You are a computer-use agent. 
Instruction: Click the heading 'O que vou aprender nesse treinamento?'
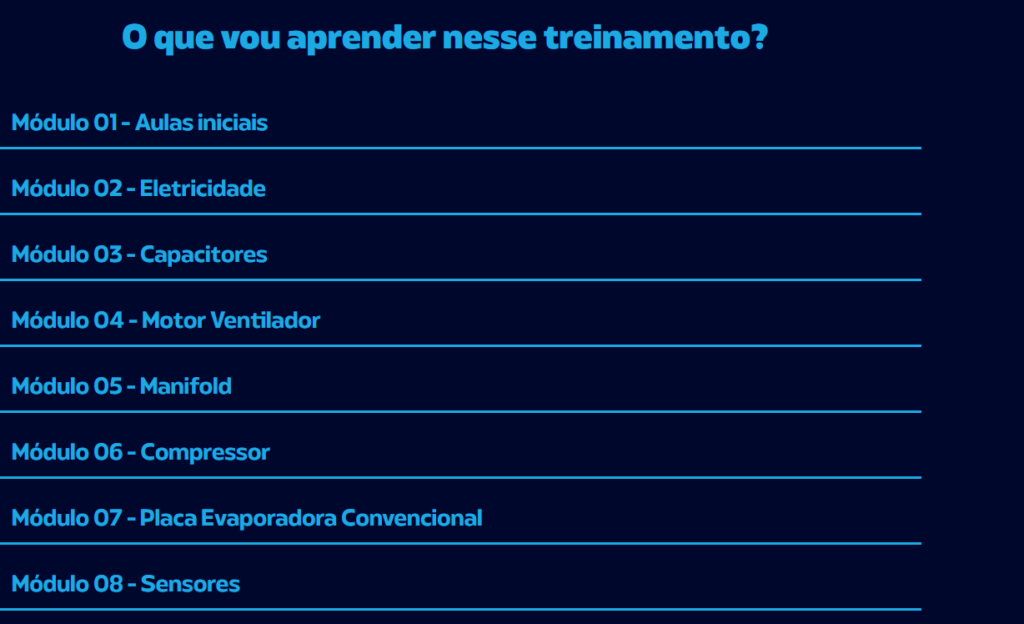(x=445, y=38)
